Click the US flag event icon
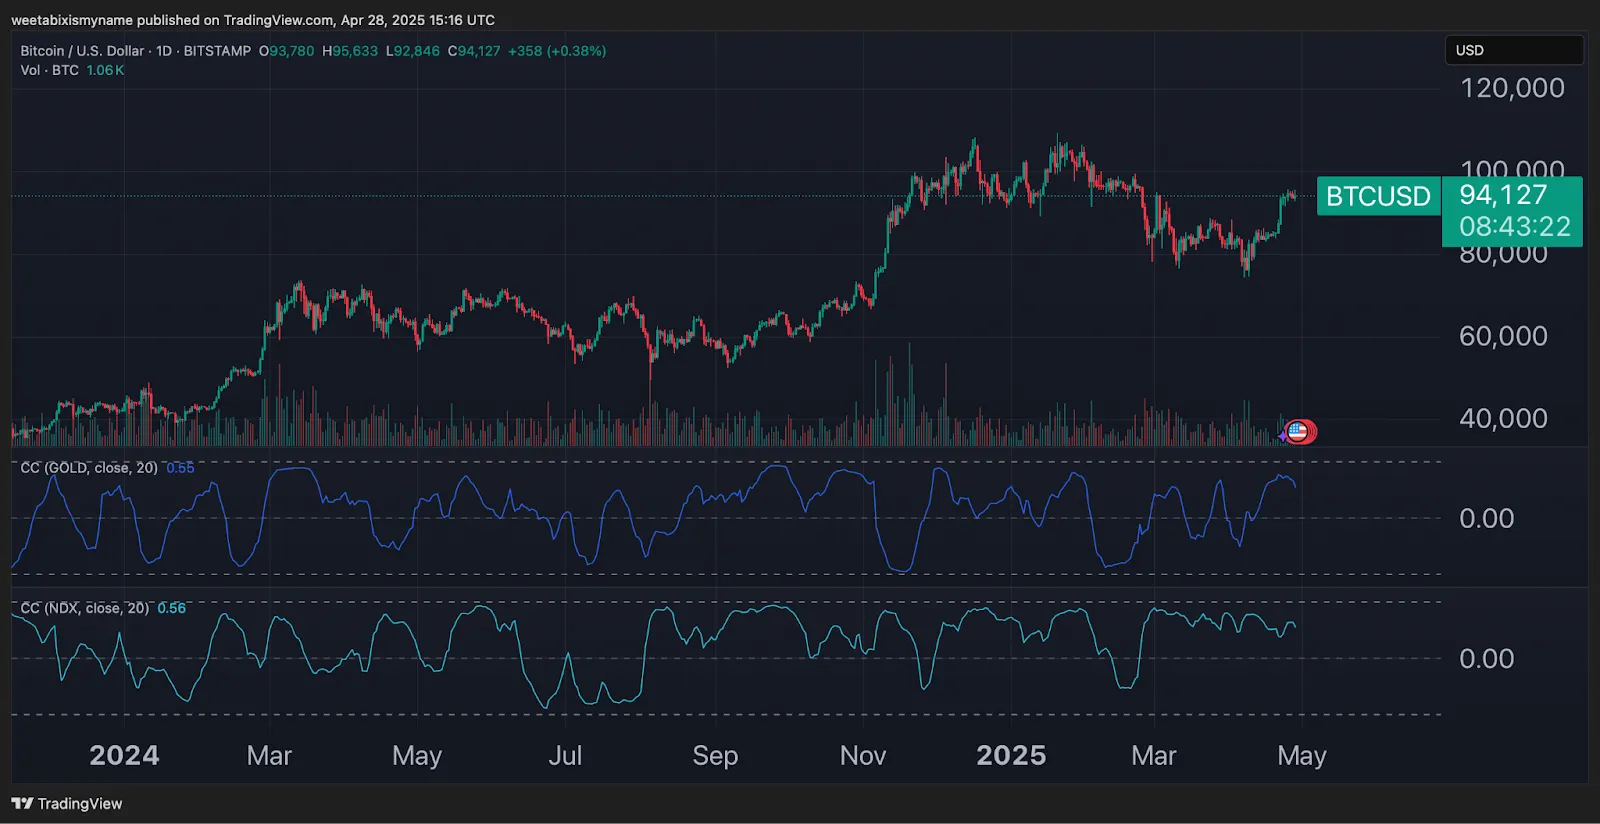The image size is (1600, 824). 1297,432
